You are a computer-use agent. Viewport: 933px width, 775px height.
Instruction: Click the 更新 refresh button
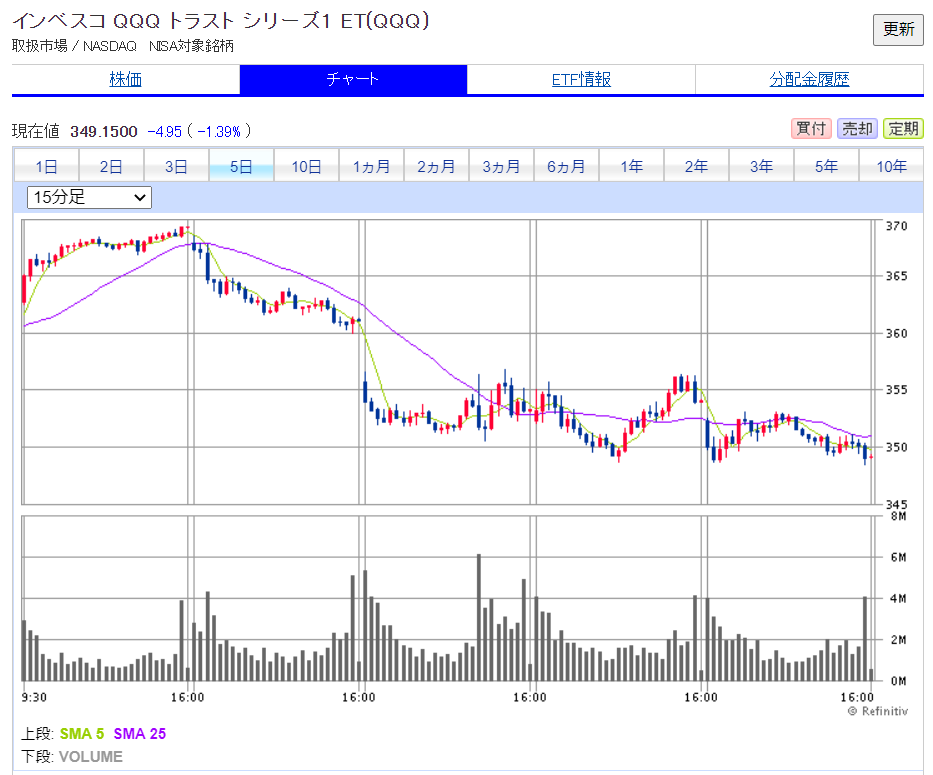(898, 29)
